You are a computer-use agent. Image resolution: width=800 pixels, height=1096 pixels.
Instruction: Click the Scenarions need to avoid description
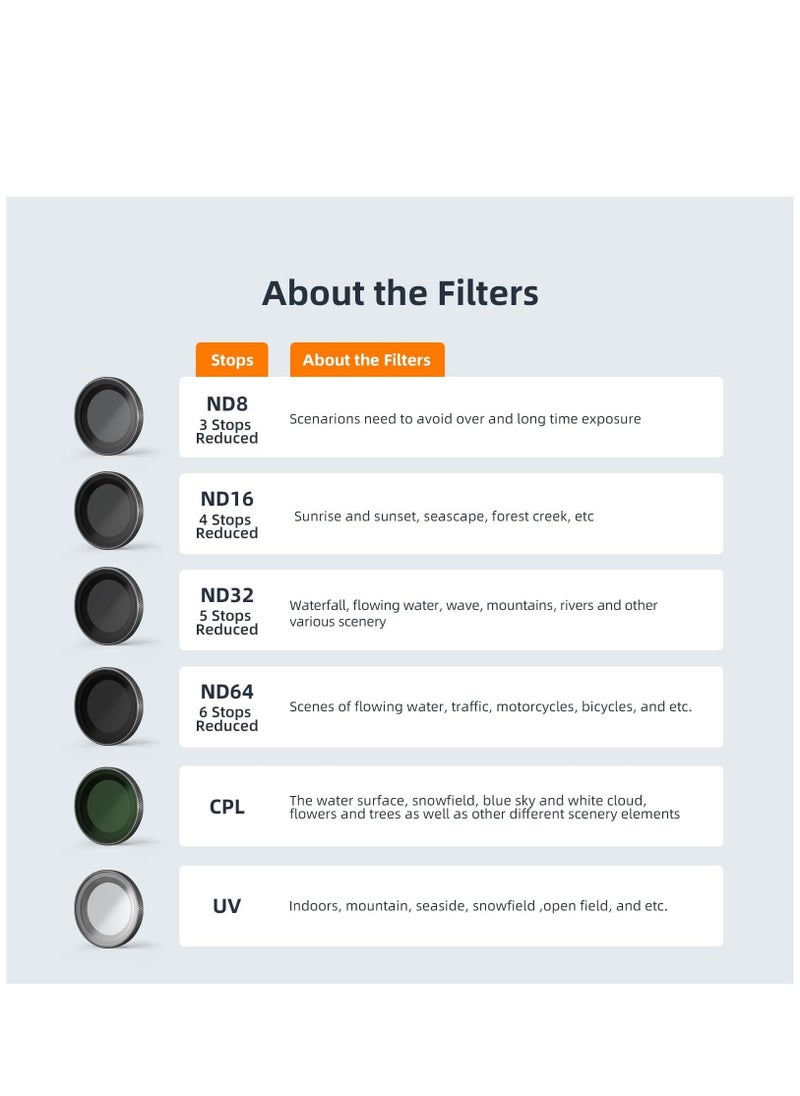(x=465, y=419)
